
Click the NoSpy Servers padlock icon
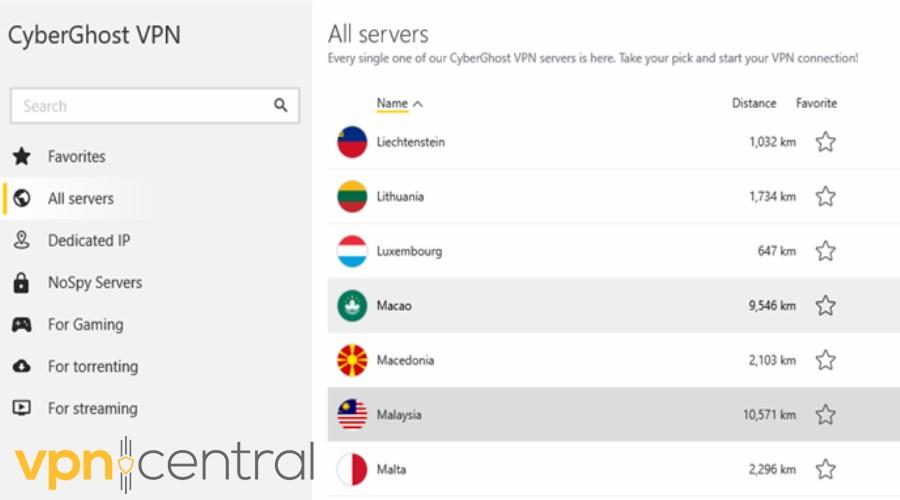(21, 282)
